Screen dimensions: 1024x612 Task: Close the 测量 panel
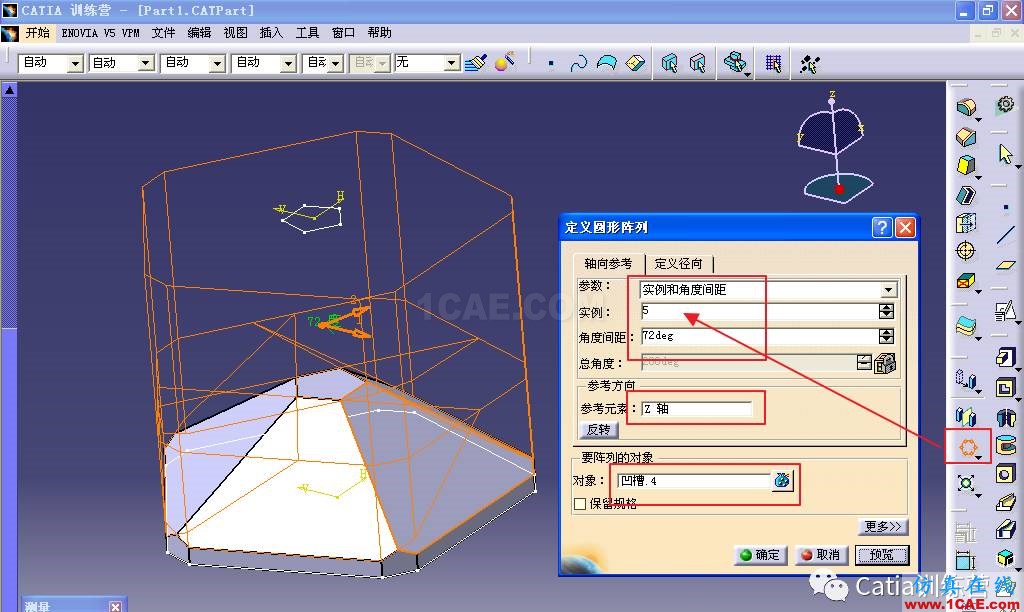tap(115, 606)
